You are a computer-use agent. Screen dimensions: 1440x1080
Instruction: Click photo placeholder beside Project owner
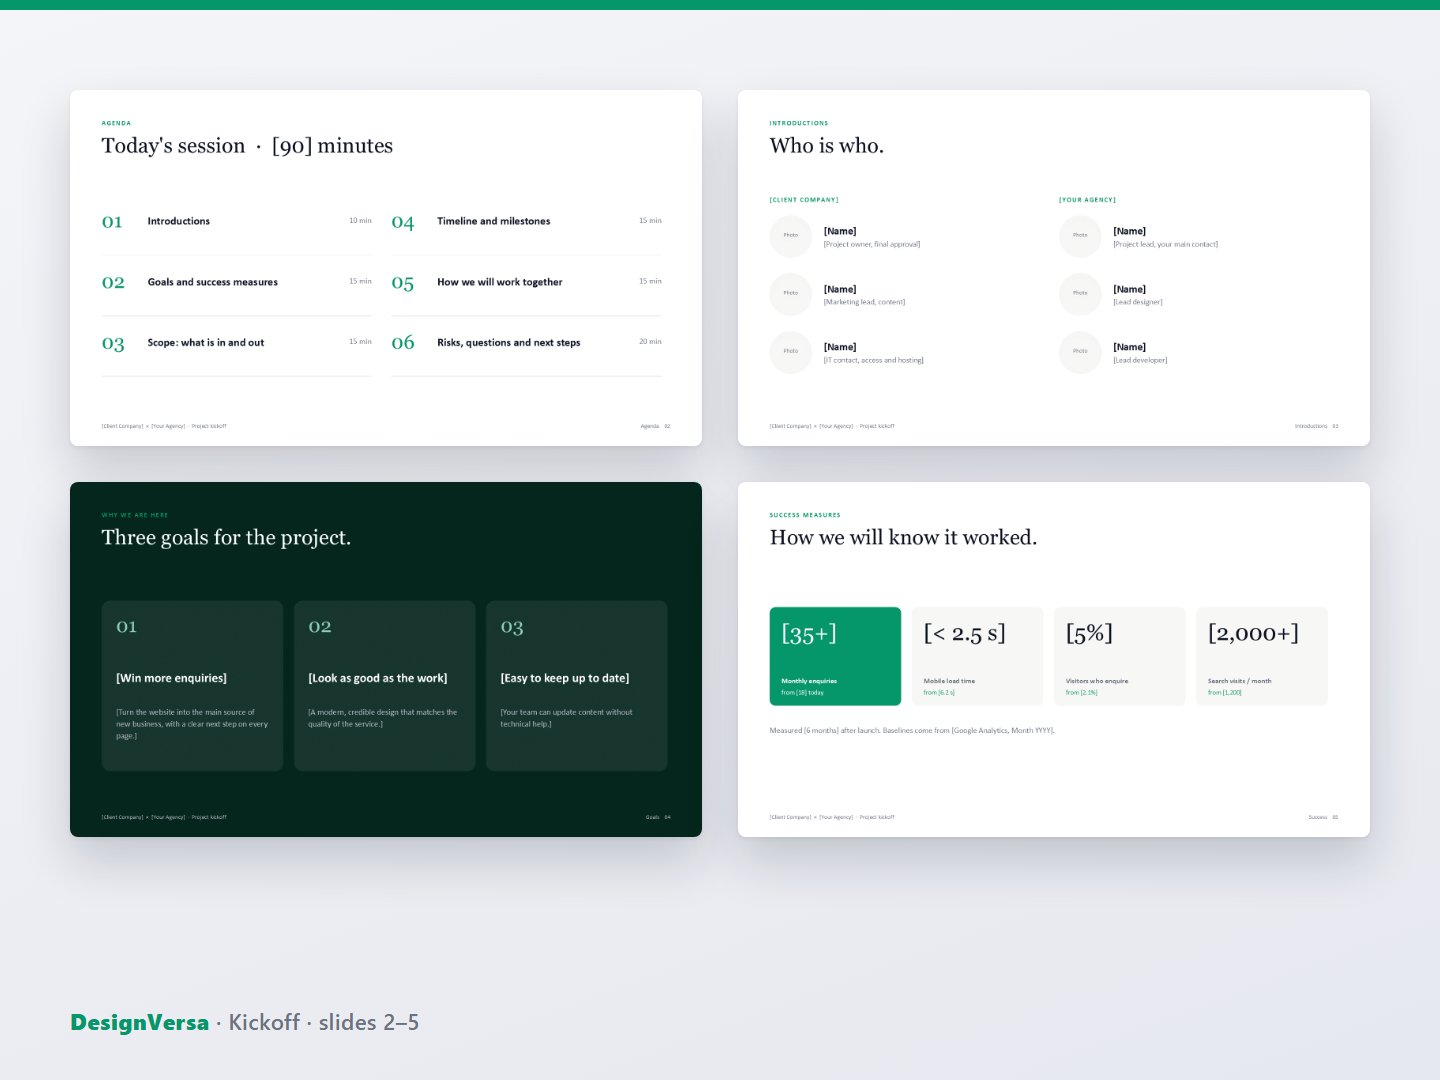(790, 236)
